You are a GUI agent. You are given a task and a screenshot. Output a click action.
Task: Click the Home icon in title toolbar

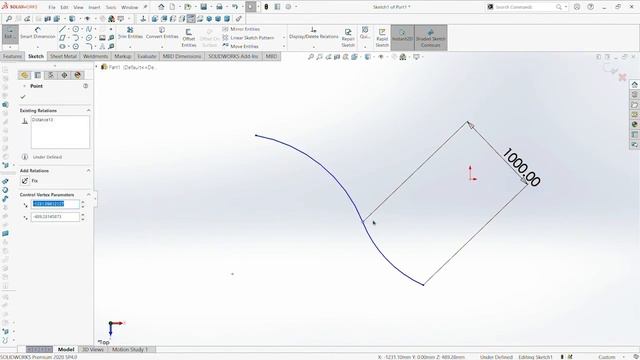(161, 7)
